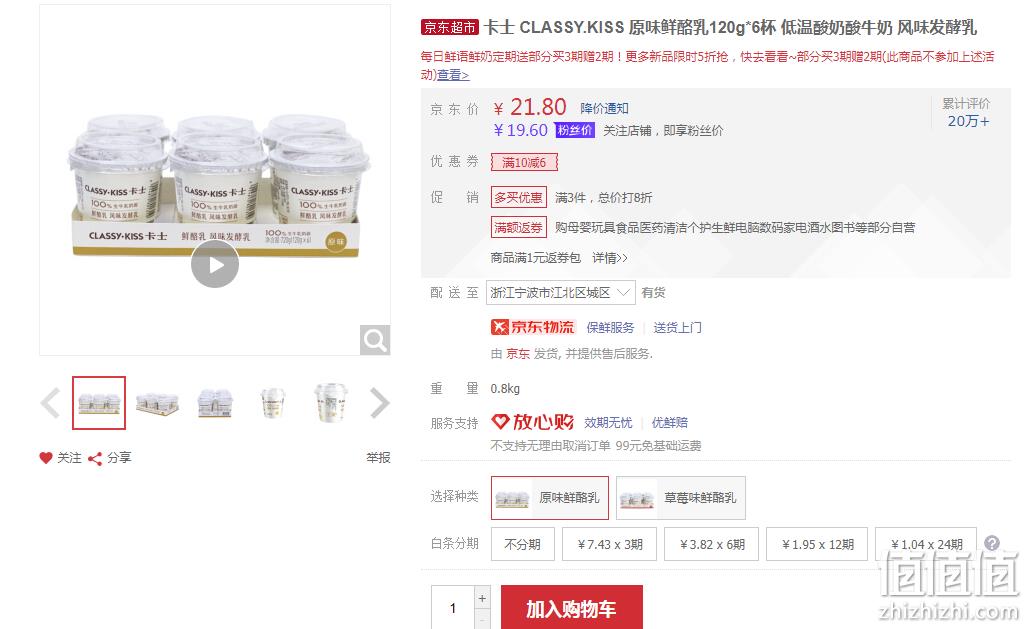Play the product video
This screenshot has height=629, width=1028.
coord(215,264)
